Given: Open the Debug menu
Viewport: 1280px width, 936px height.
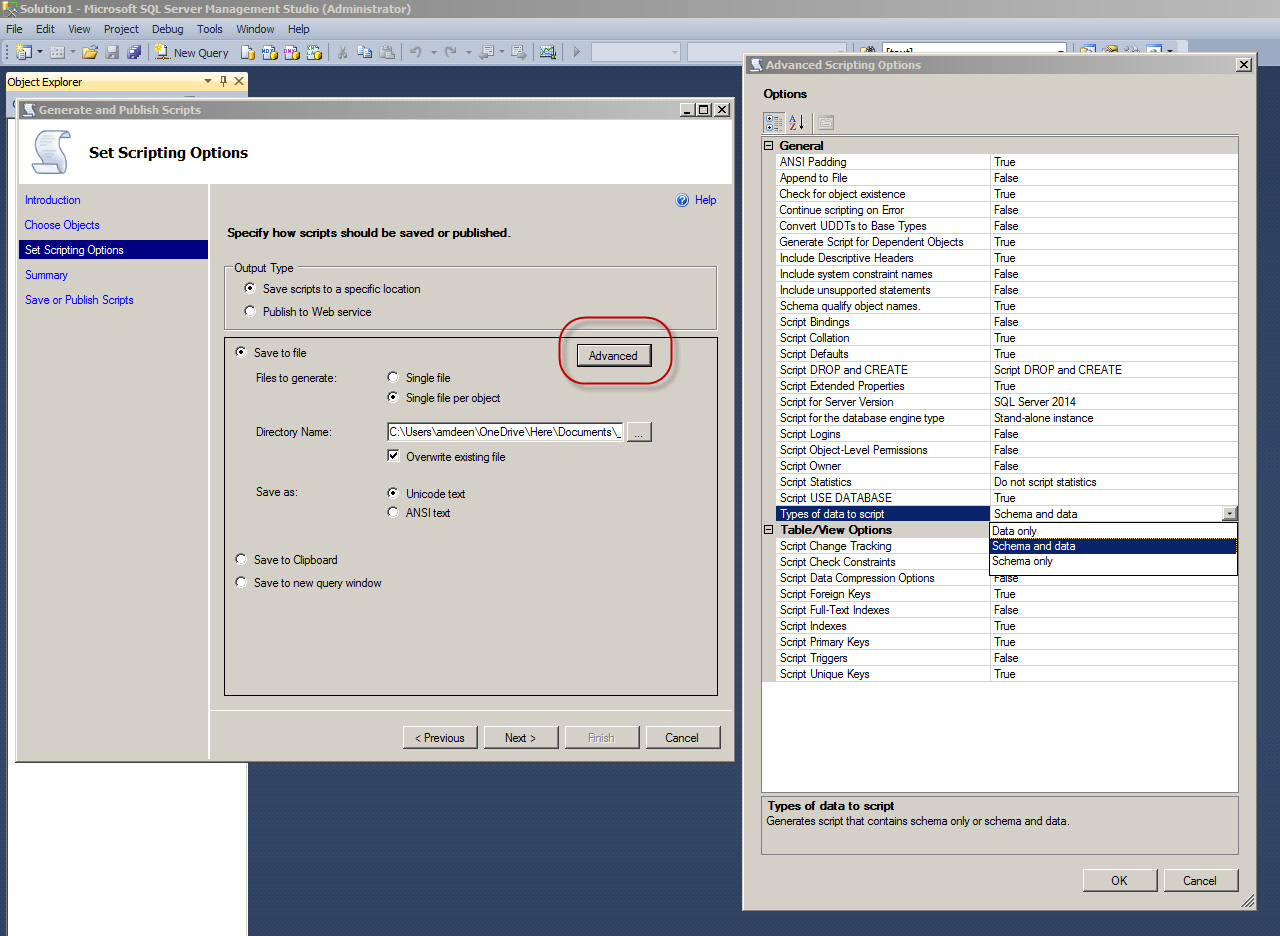Looking at the screenshot, I should [x=168, y=29].
